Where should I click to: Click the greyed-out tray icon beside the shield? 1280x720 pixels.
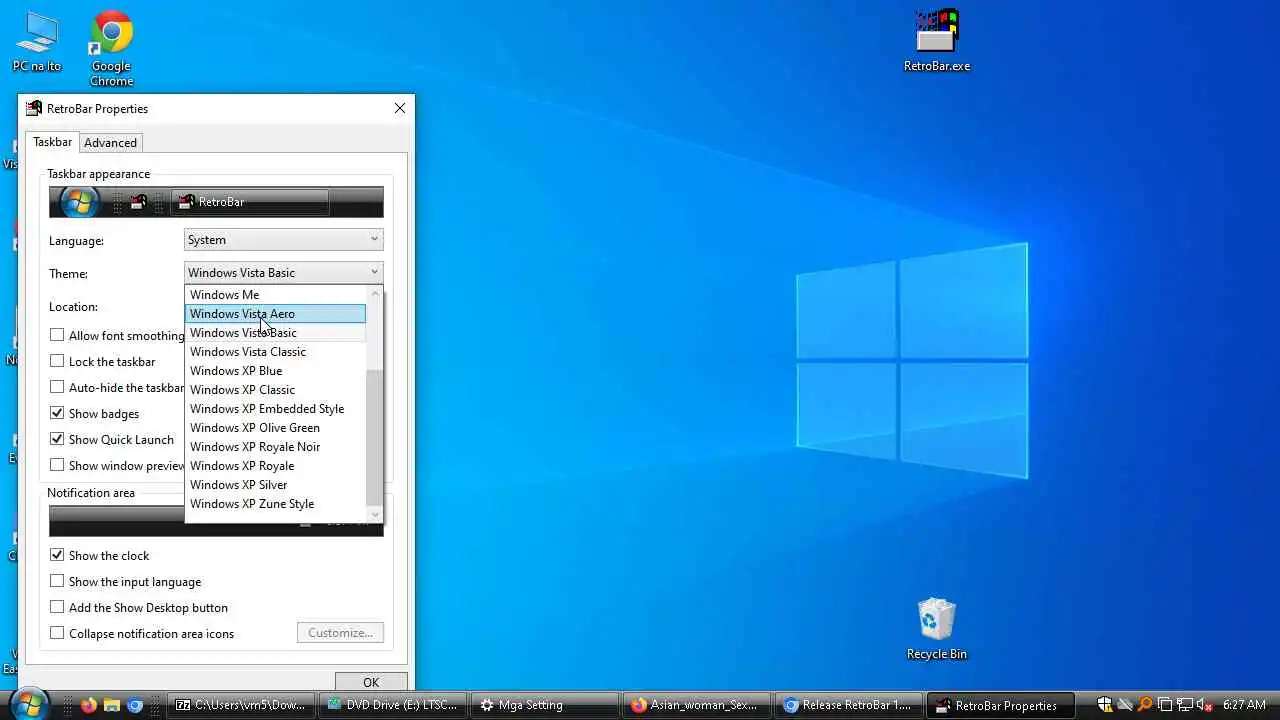tap(1125, 705)
